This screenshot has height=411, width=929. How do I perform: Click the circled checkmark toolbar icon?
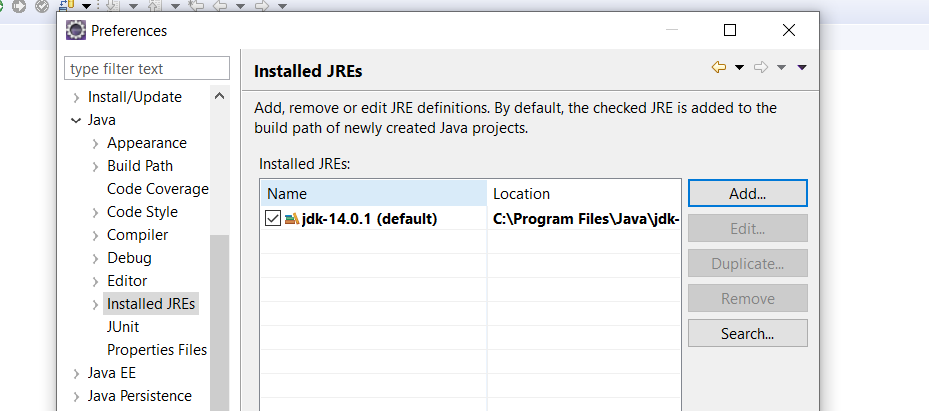coord(41,6)
